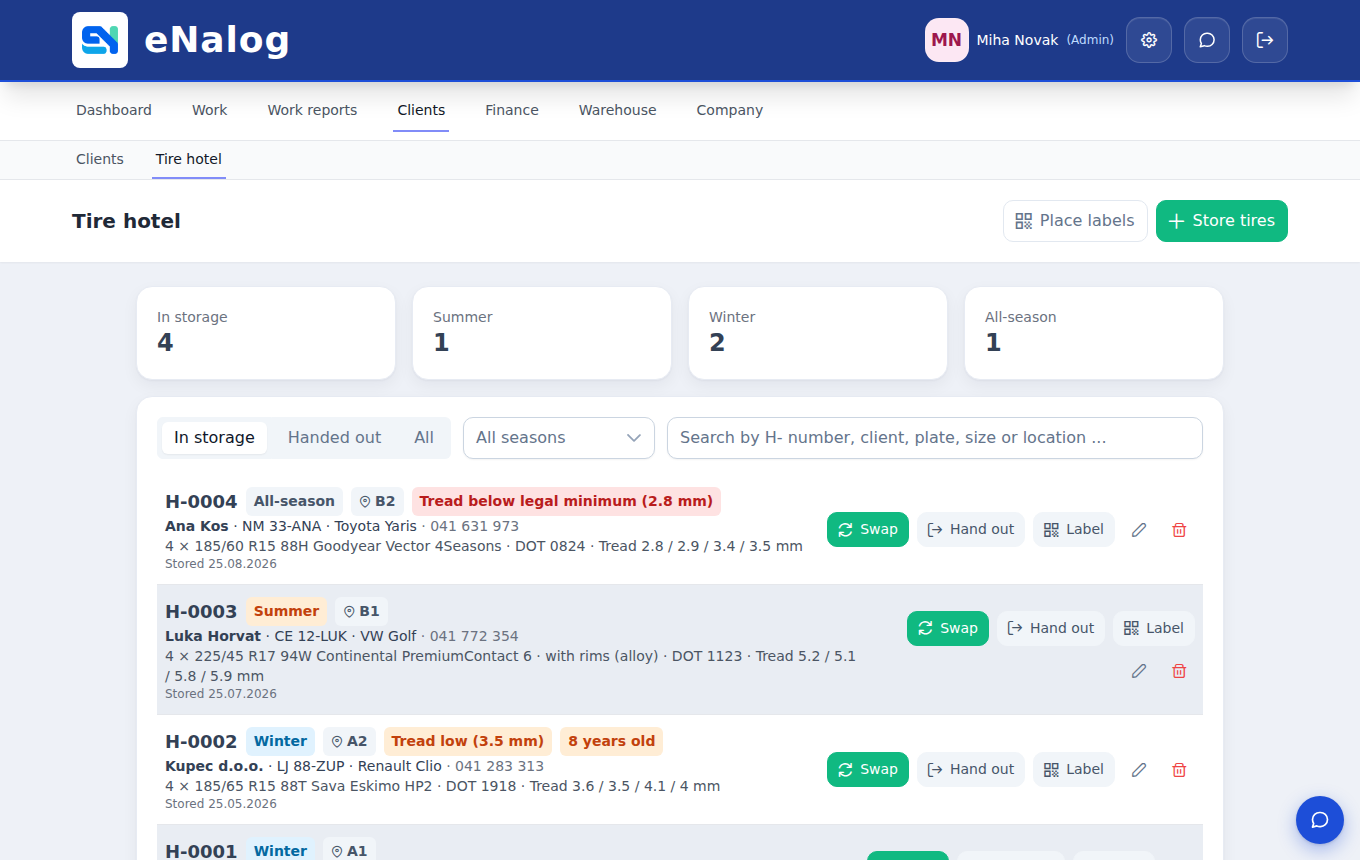Print Label for H-0002
The width and height of the screenshot is (1360, 860).
(x=1074, y=769)
